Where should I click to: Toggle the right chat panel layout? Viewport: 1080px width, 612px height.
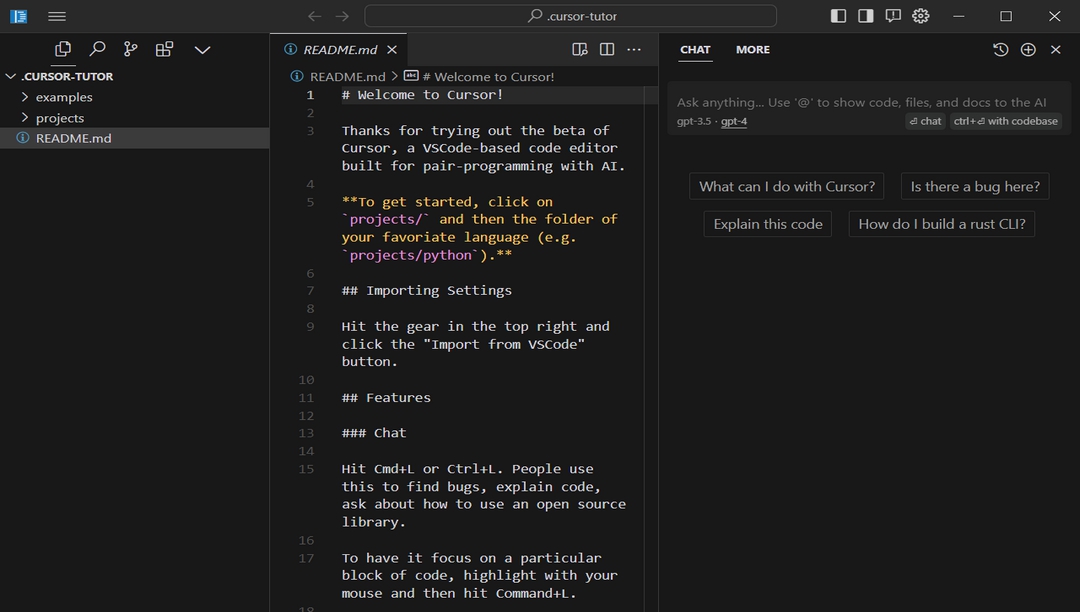pyautogui.click(x=866, y=16)
